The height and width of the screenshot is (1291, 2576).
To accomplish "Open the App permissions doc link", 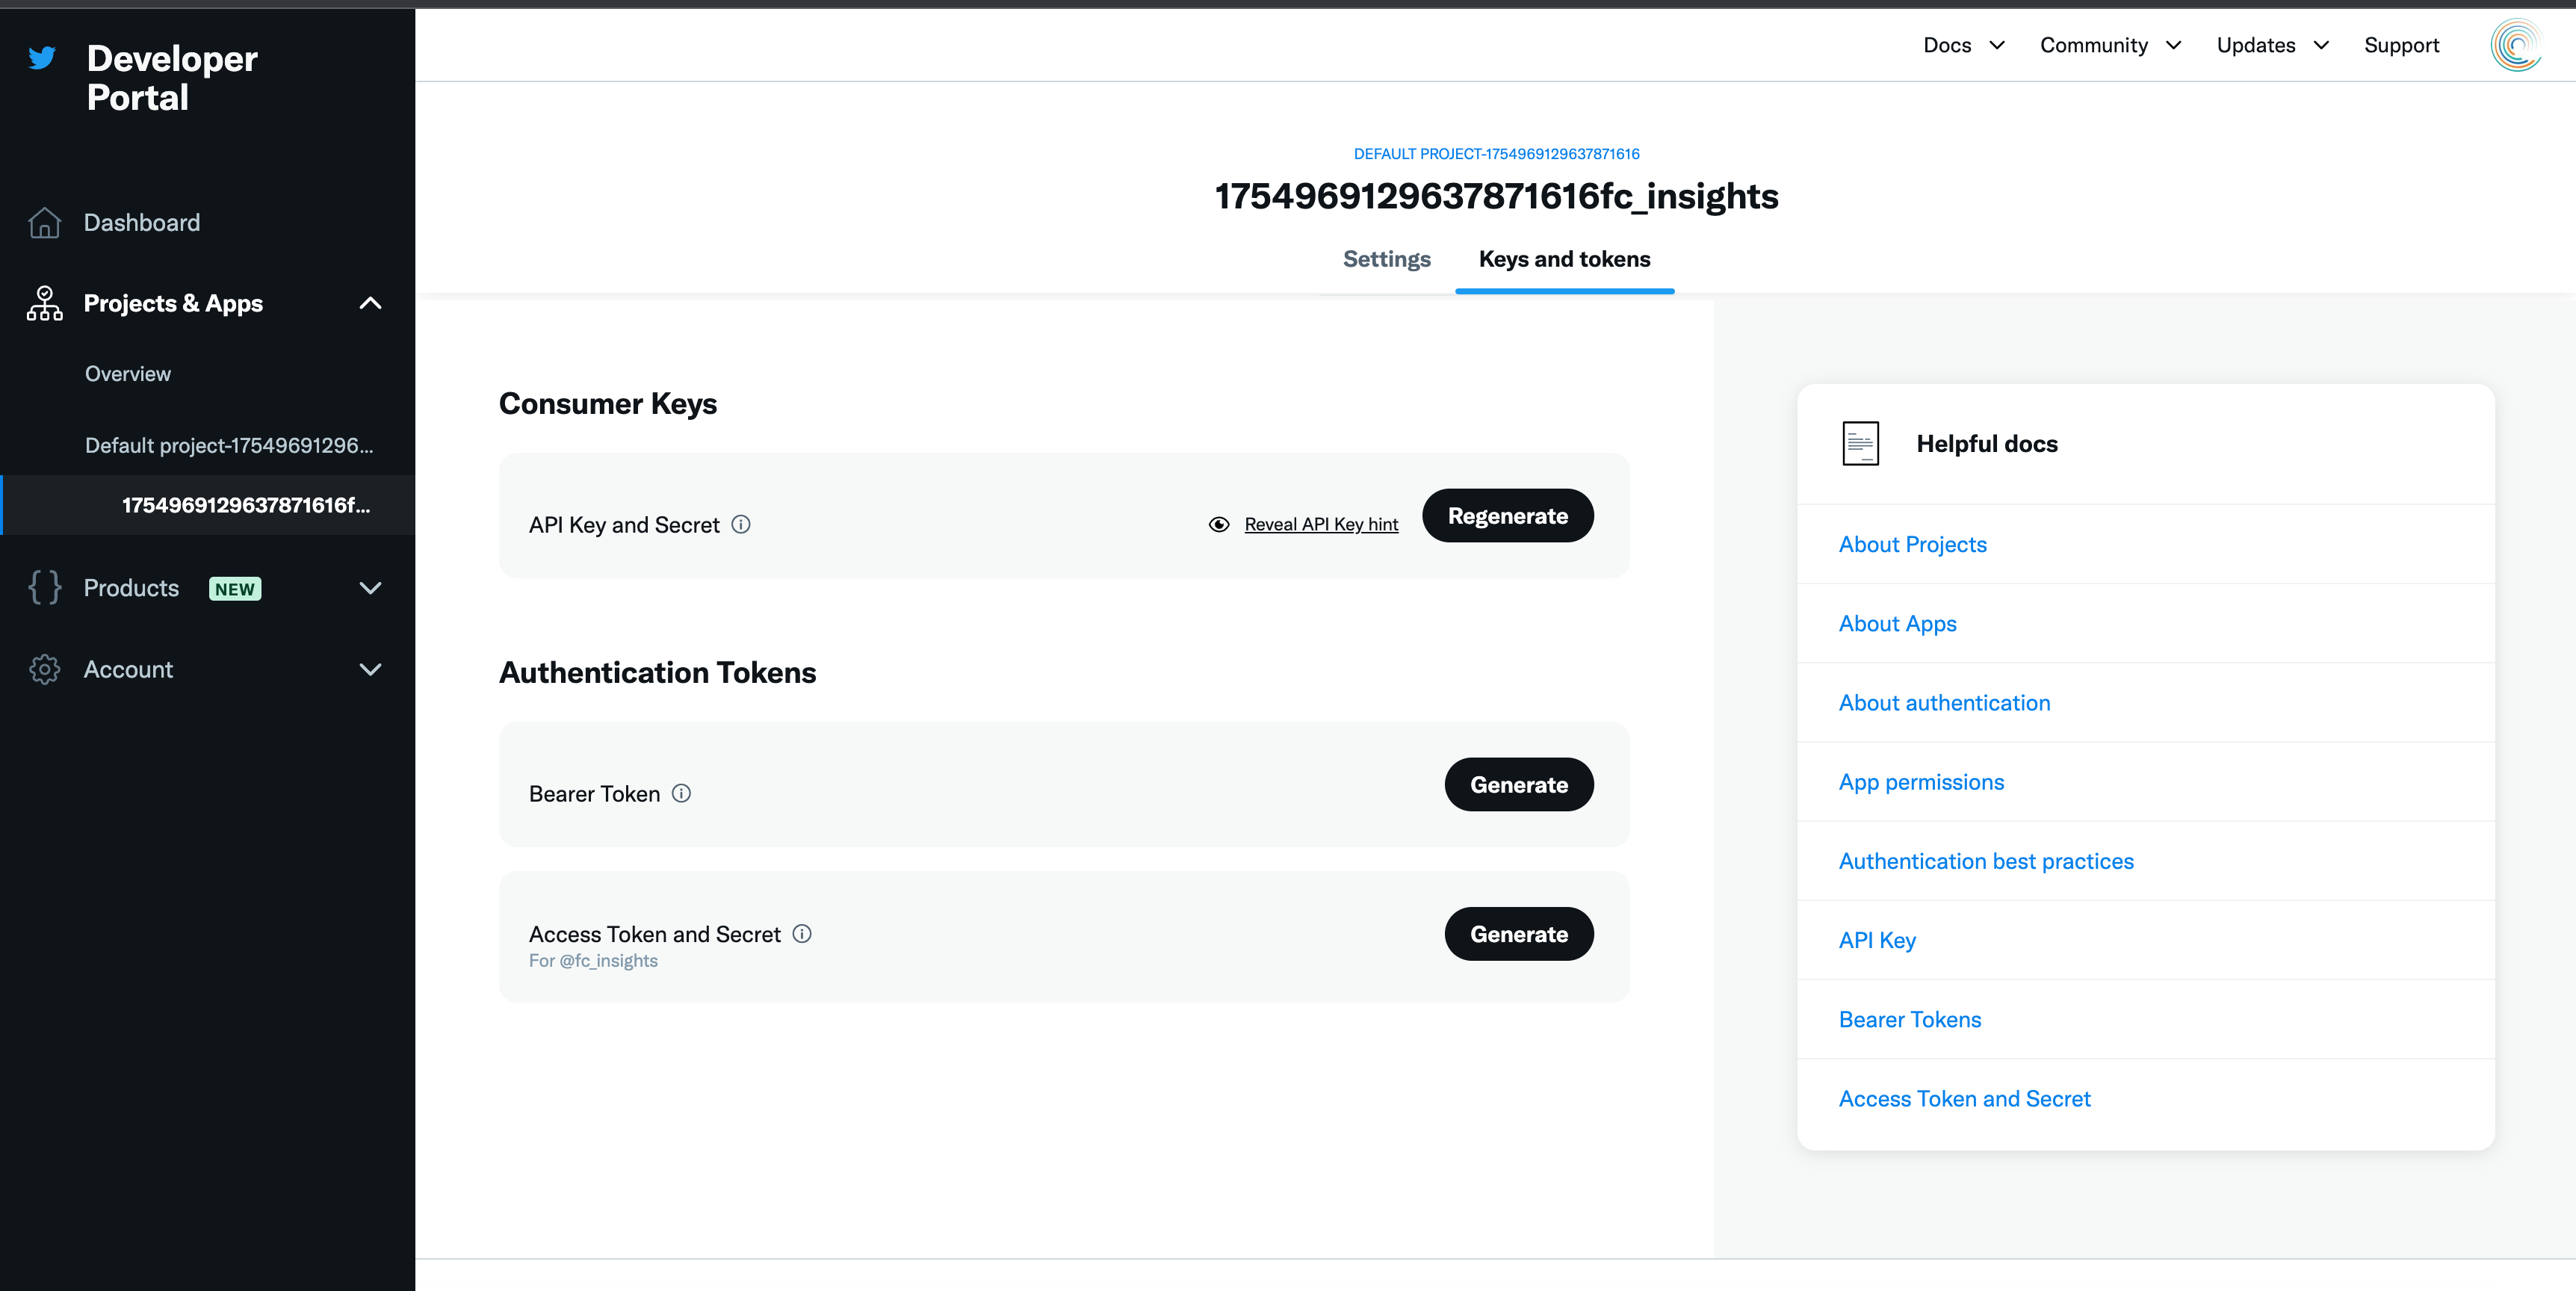I will coord(1921,782).
